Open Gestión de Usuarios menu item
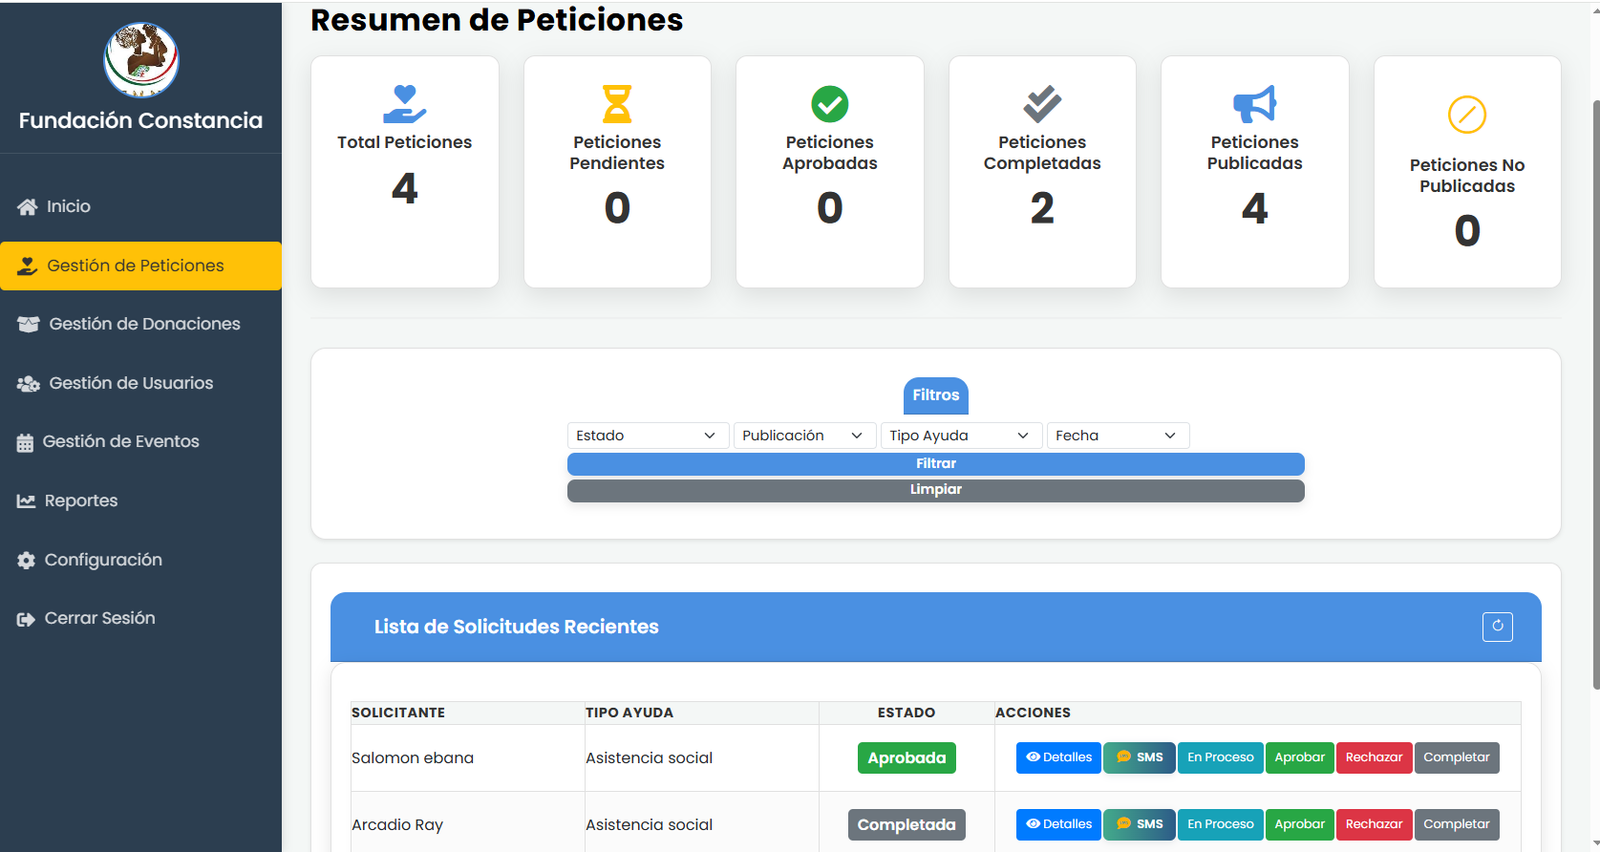The width and height of the screenshot is (1600, 852). pos(141,383)
